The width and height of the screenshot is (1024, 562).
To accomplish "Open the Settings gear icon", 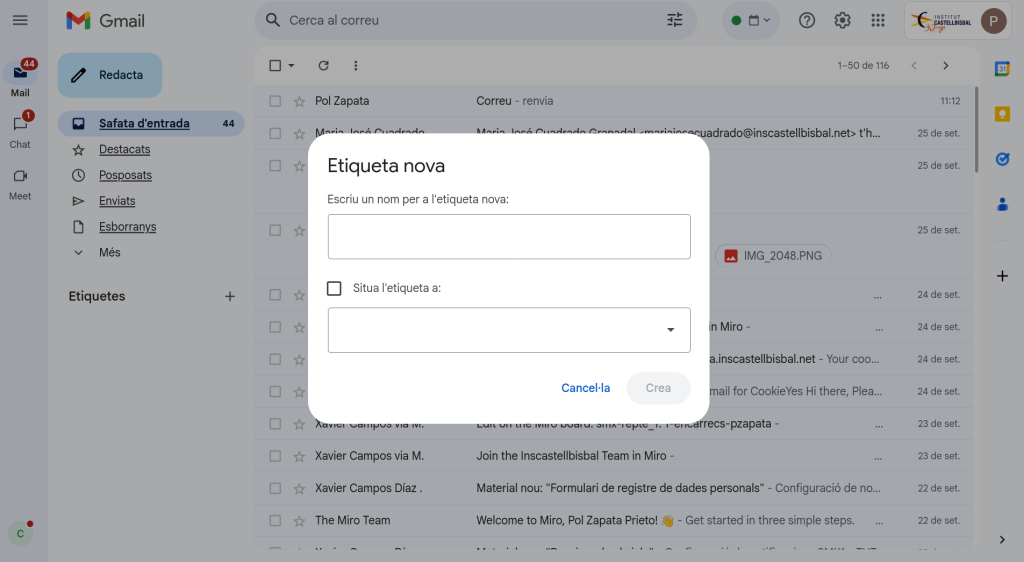I will pos(842,20).
